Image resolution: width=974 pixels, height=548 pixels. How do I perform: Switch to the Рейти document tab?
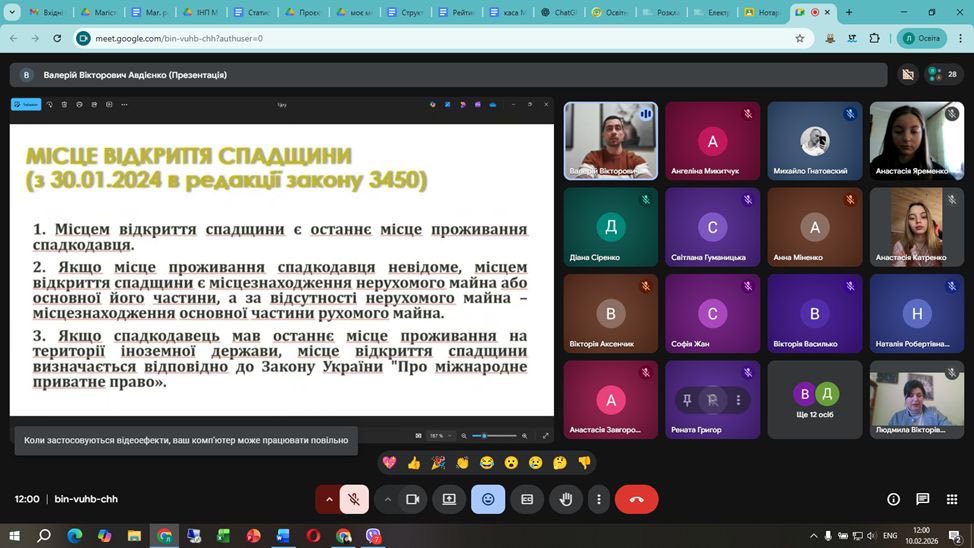click(x=455, y=12)
